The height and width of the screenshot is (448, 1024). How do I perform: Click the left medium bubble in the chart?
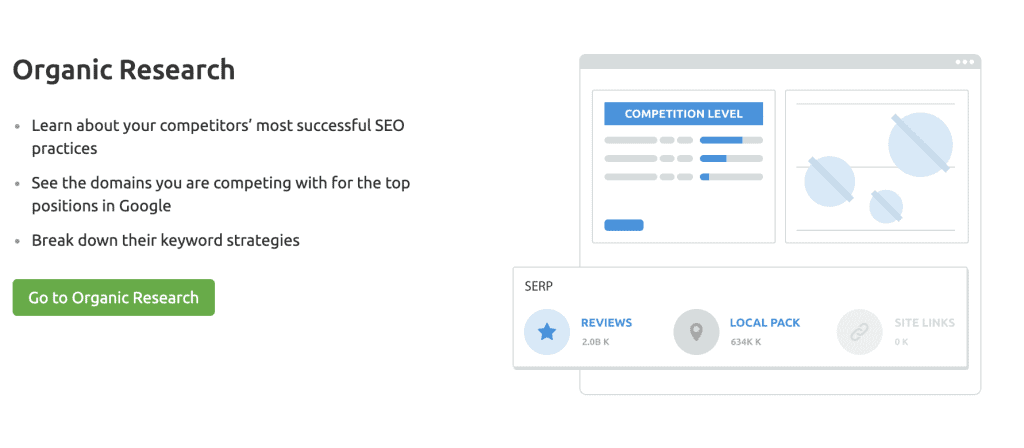click(x=829, y=182)
